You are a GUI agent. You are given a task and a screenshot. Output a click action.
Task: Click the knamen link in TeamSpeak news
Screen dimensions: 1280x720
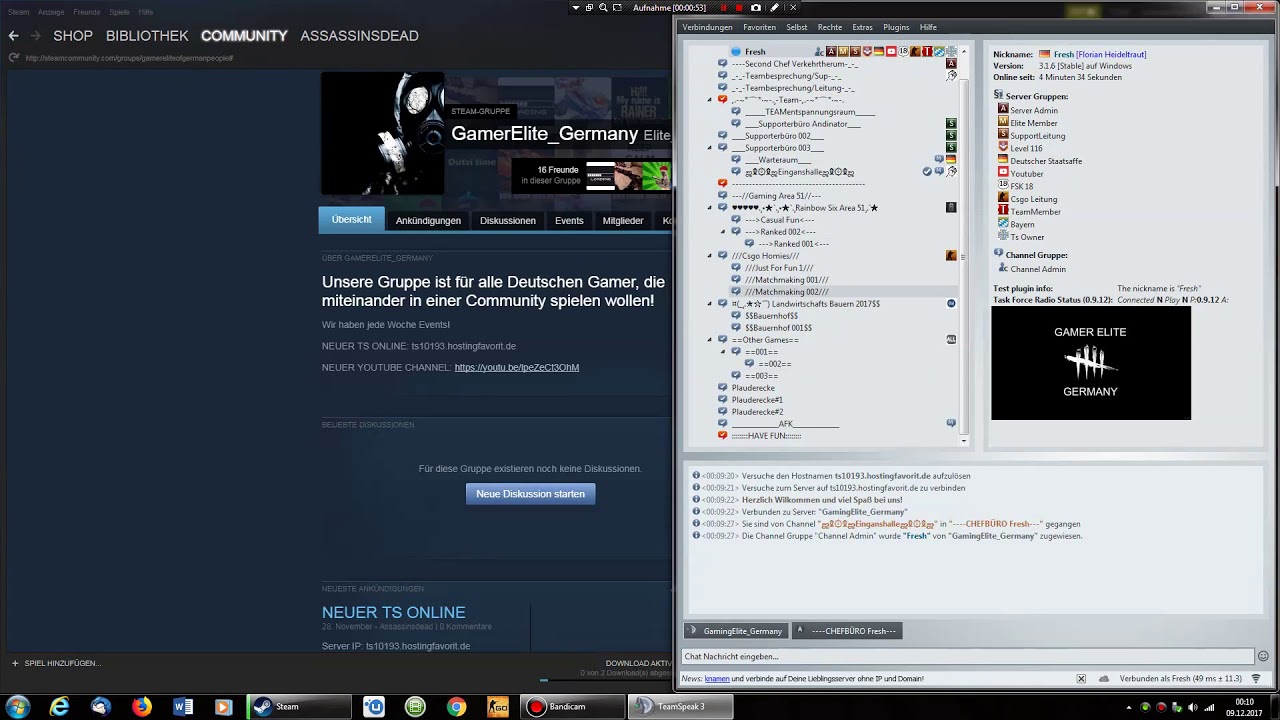coord(717,678)
